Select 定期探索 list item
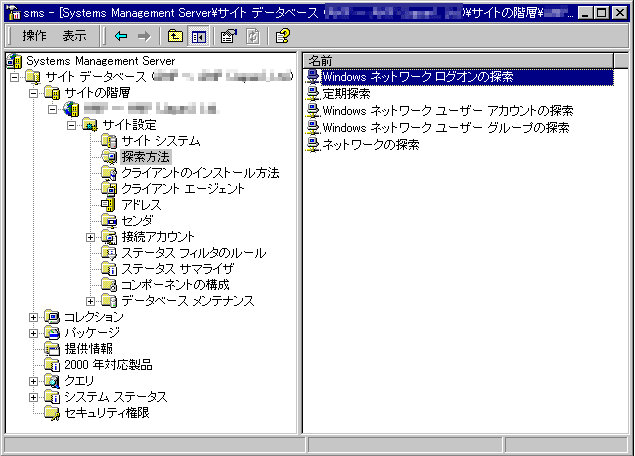Image resolution: width=635 pixels, height=456 pixels. tap(347, 94)
